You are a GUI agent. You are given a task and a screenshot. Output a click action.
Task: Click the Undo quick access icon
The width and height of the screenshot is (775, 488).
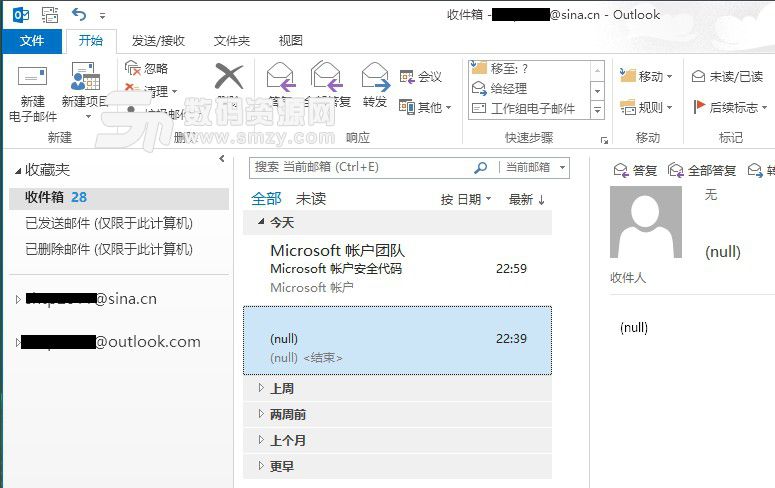79,14
